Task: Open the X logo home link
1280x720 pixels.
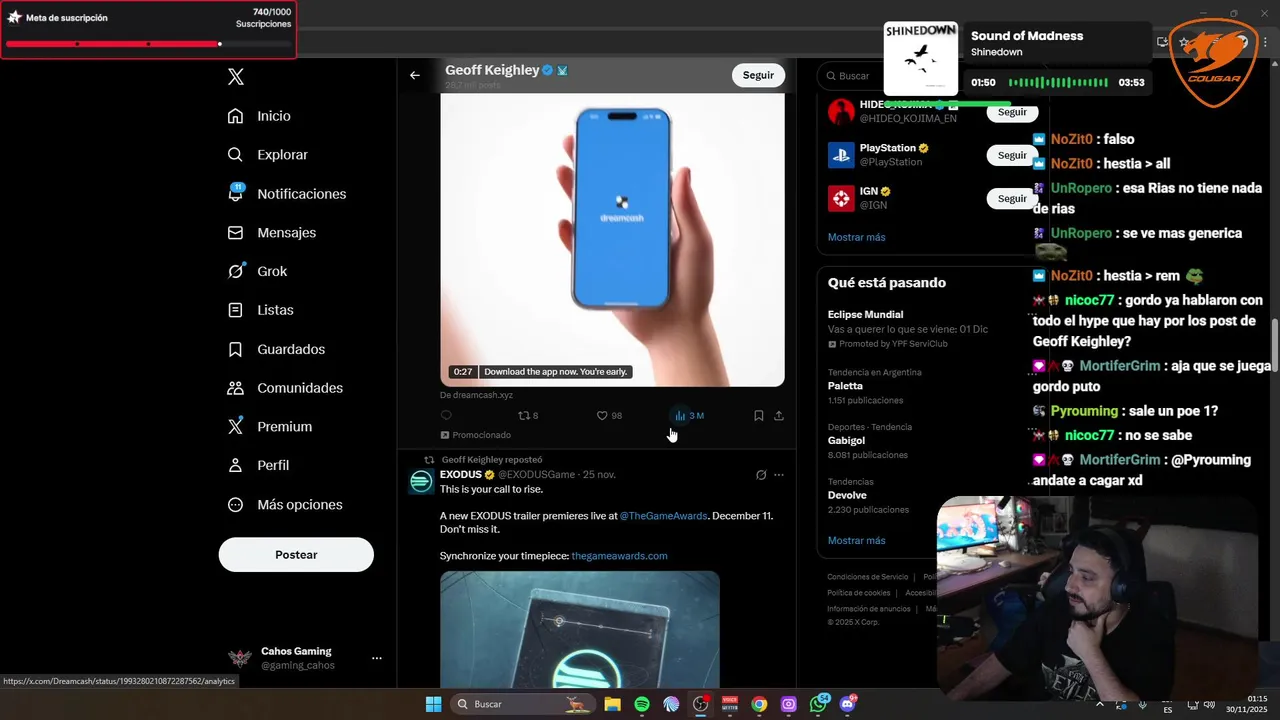Action: tap(235, 77)
